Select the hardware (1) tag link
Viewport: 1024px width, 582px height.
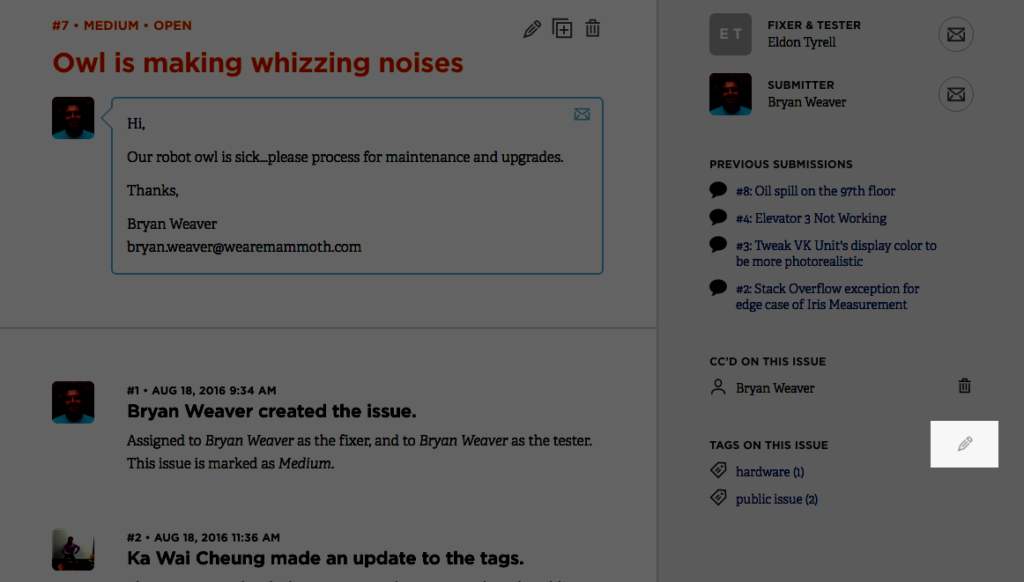click(770, 471)
